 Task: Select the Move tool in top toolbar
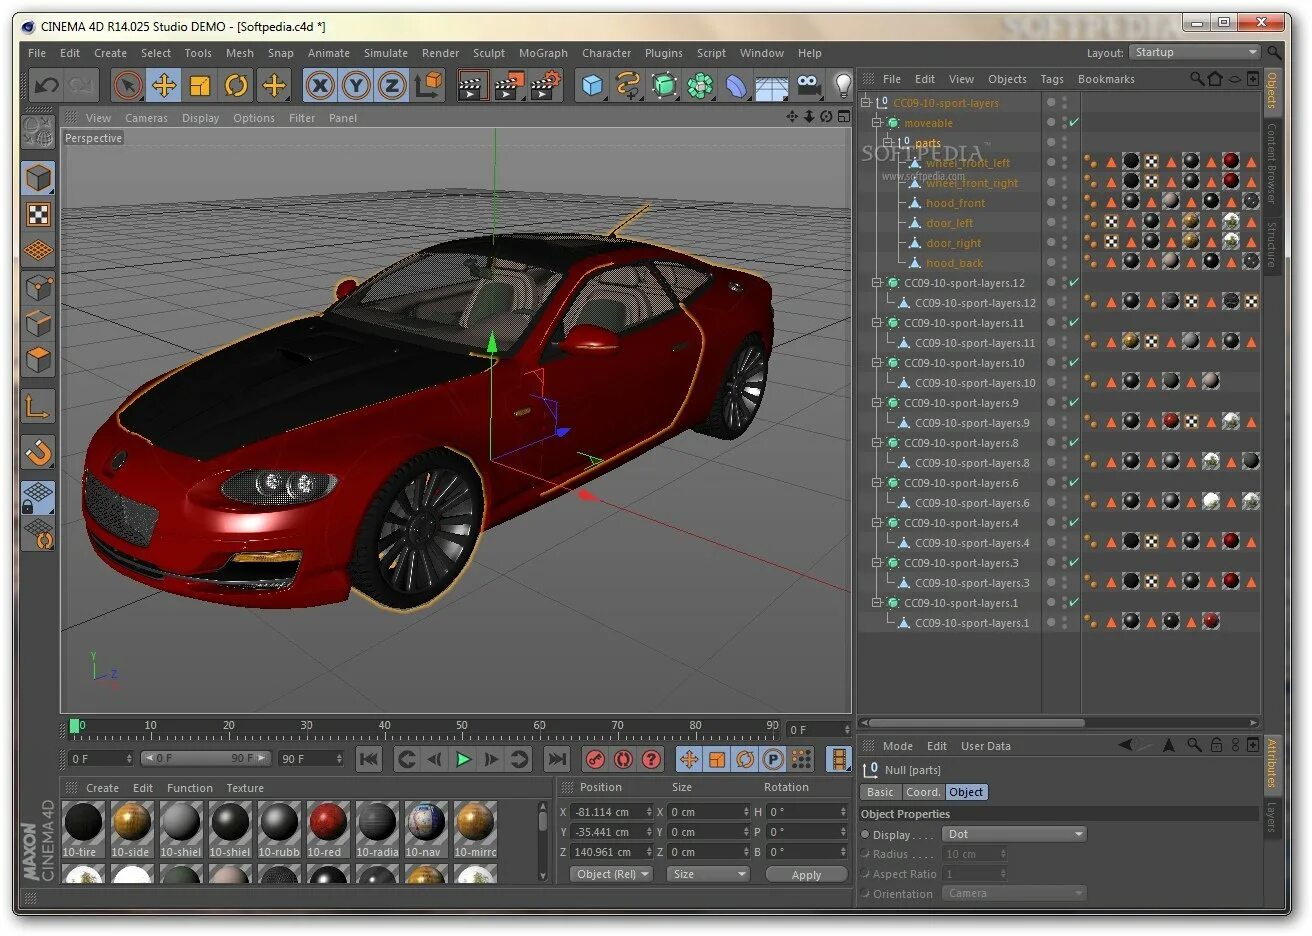tap(164, 86)
